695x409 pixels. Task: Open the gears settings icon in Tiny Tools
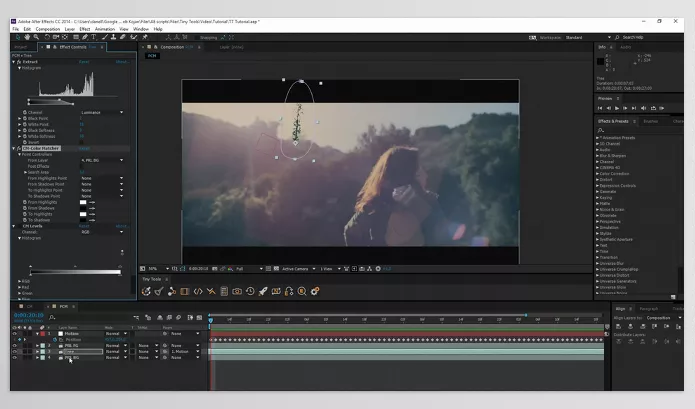click(315, 291)
